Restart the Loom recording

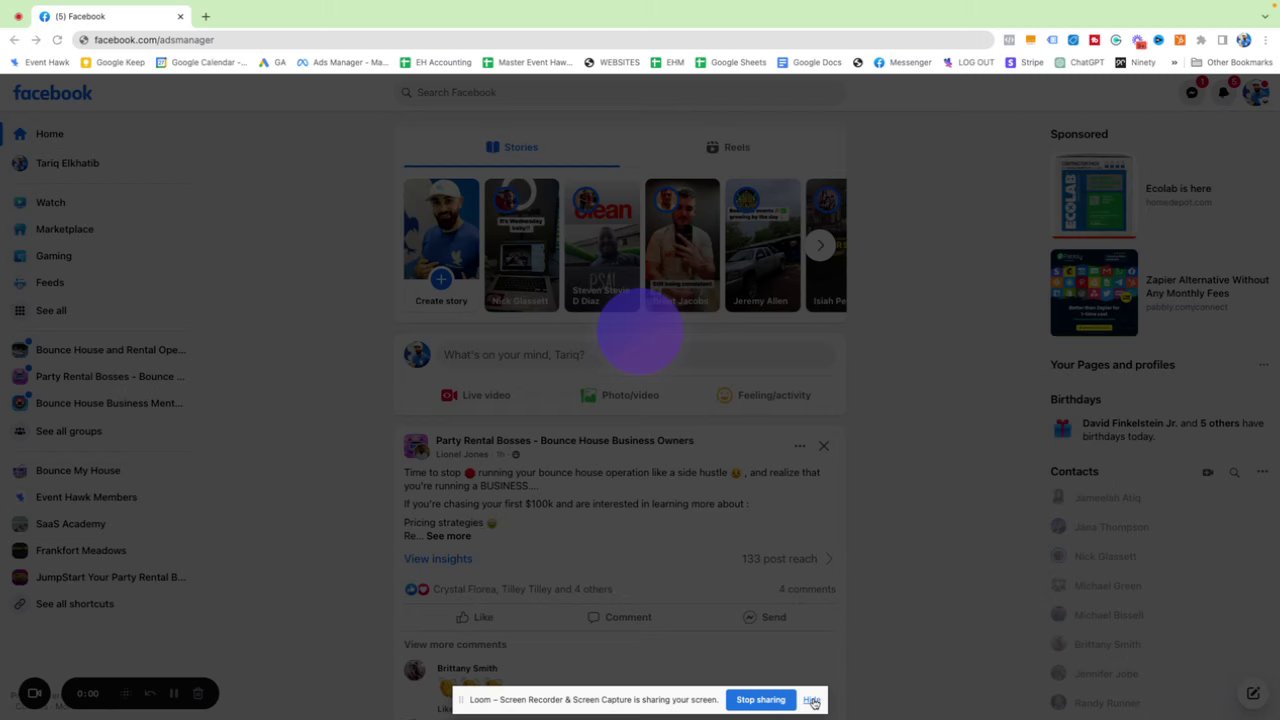tap(150, 693)
